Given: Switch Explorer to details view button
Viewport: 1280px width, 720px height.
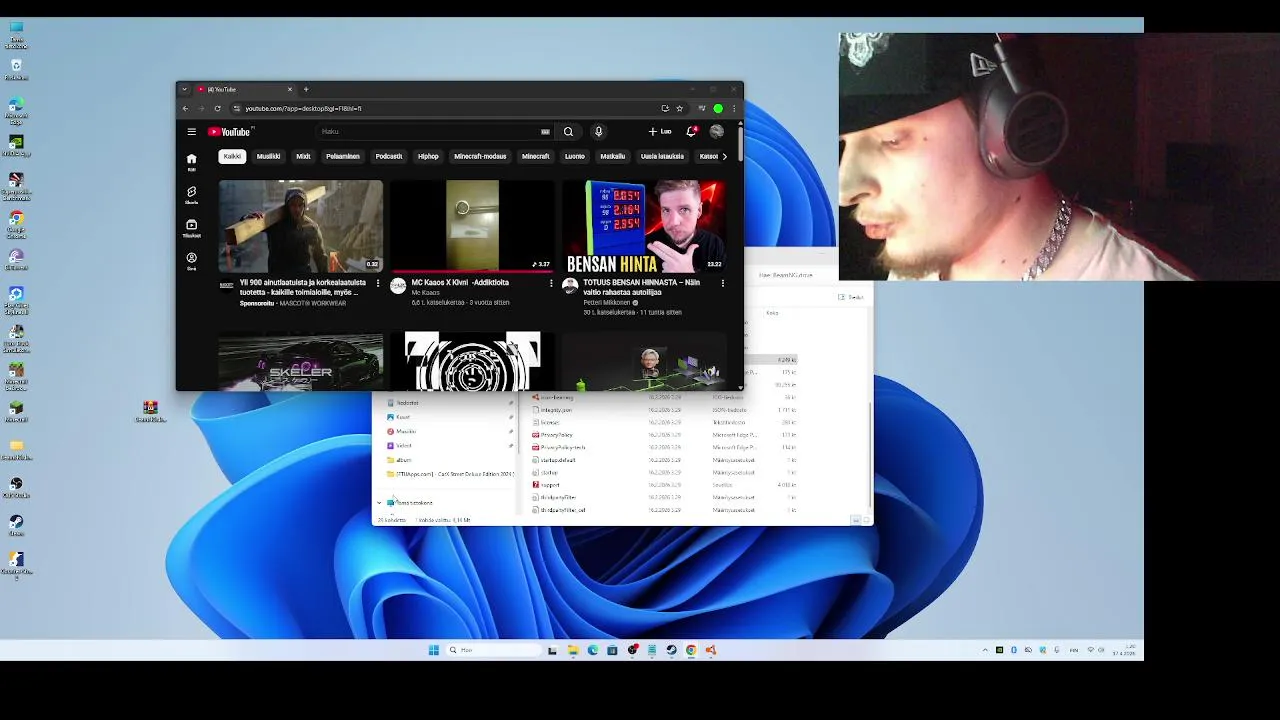Looking at the screenshot, I should click(x=855, y=520).
